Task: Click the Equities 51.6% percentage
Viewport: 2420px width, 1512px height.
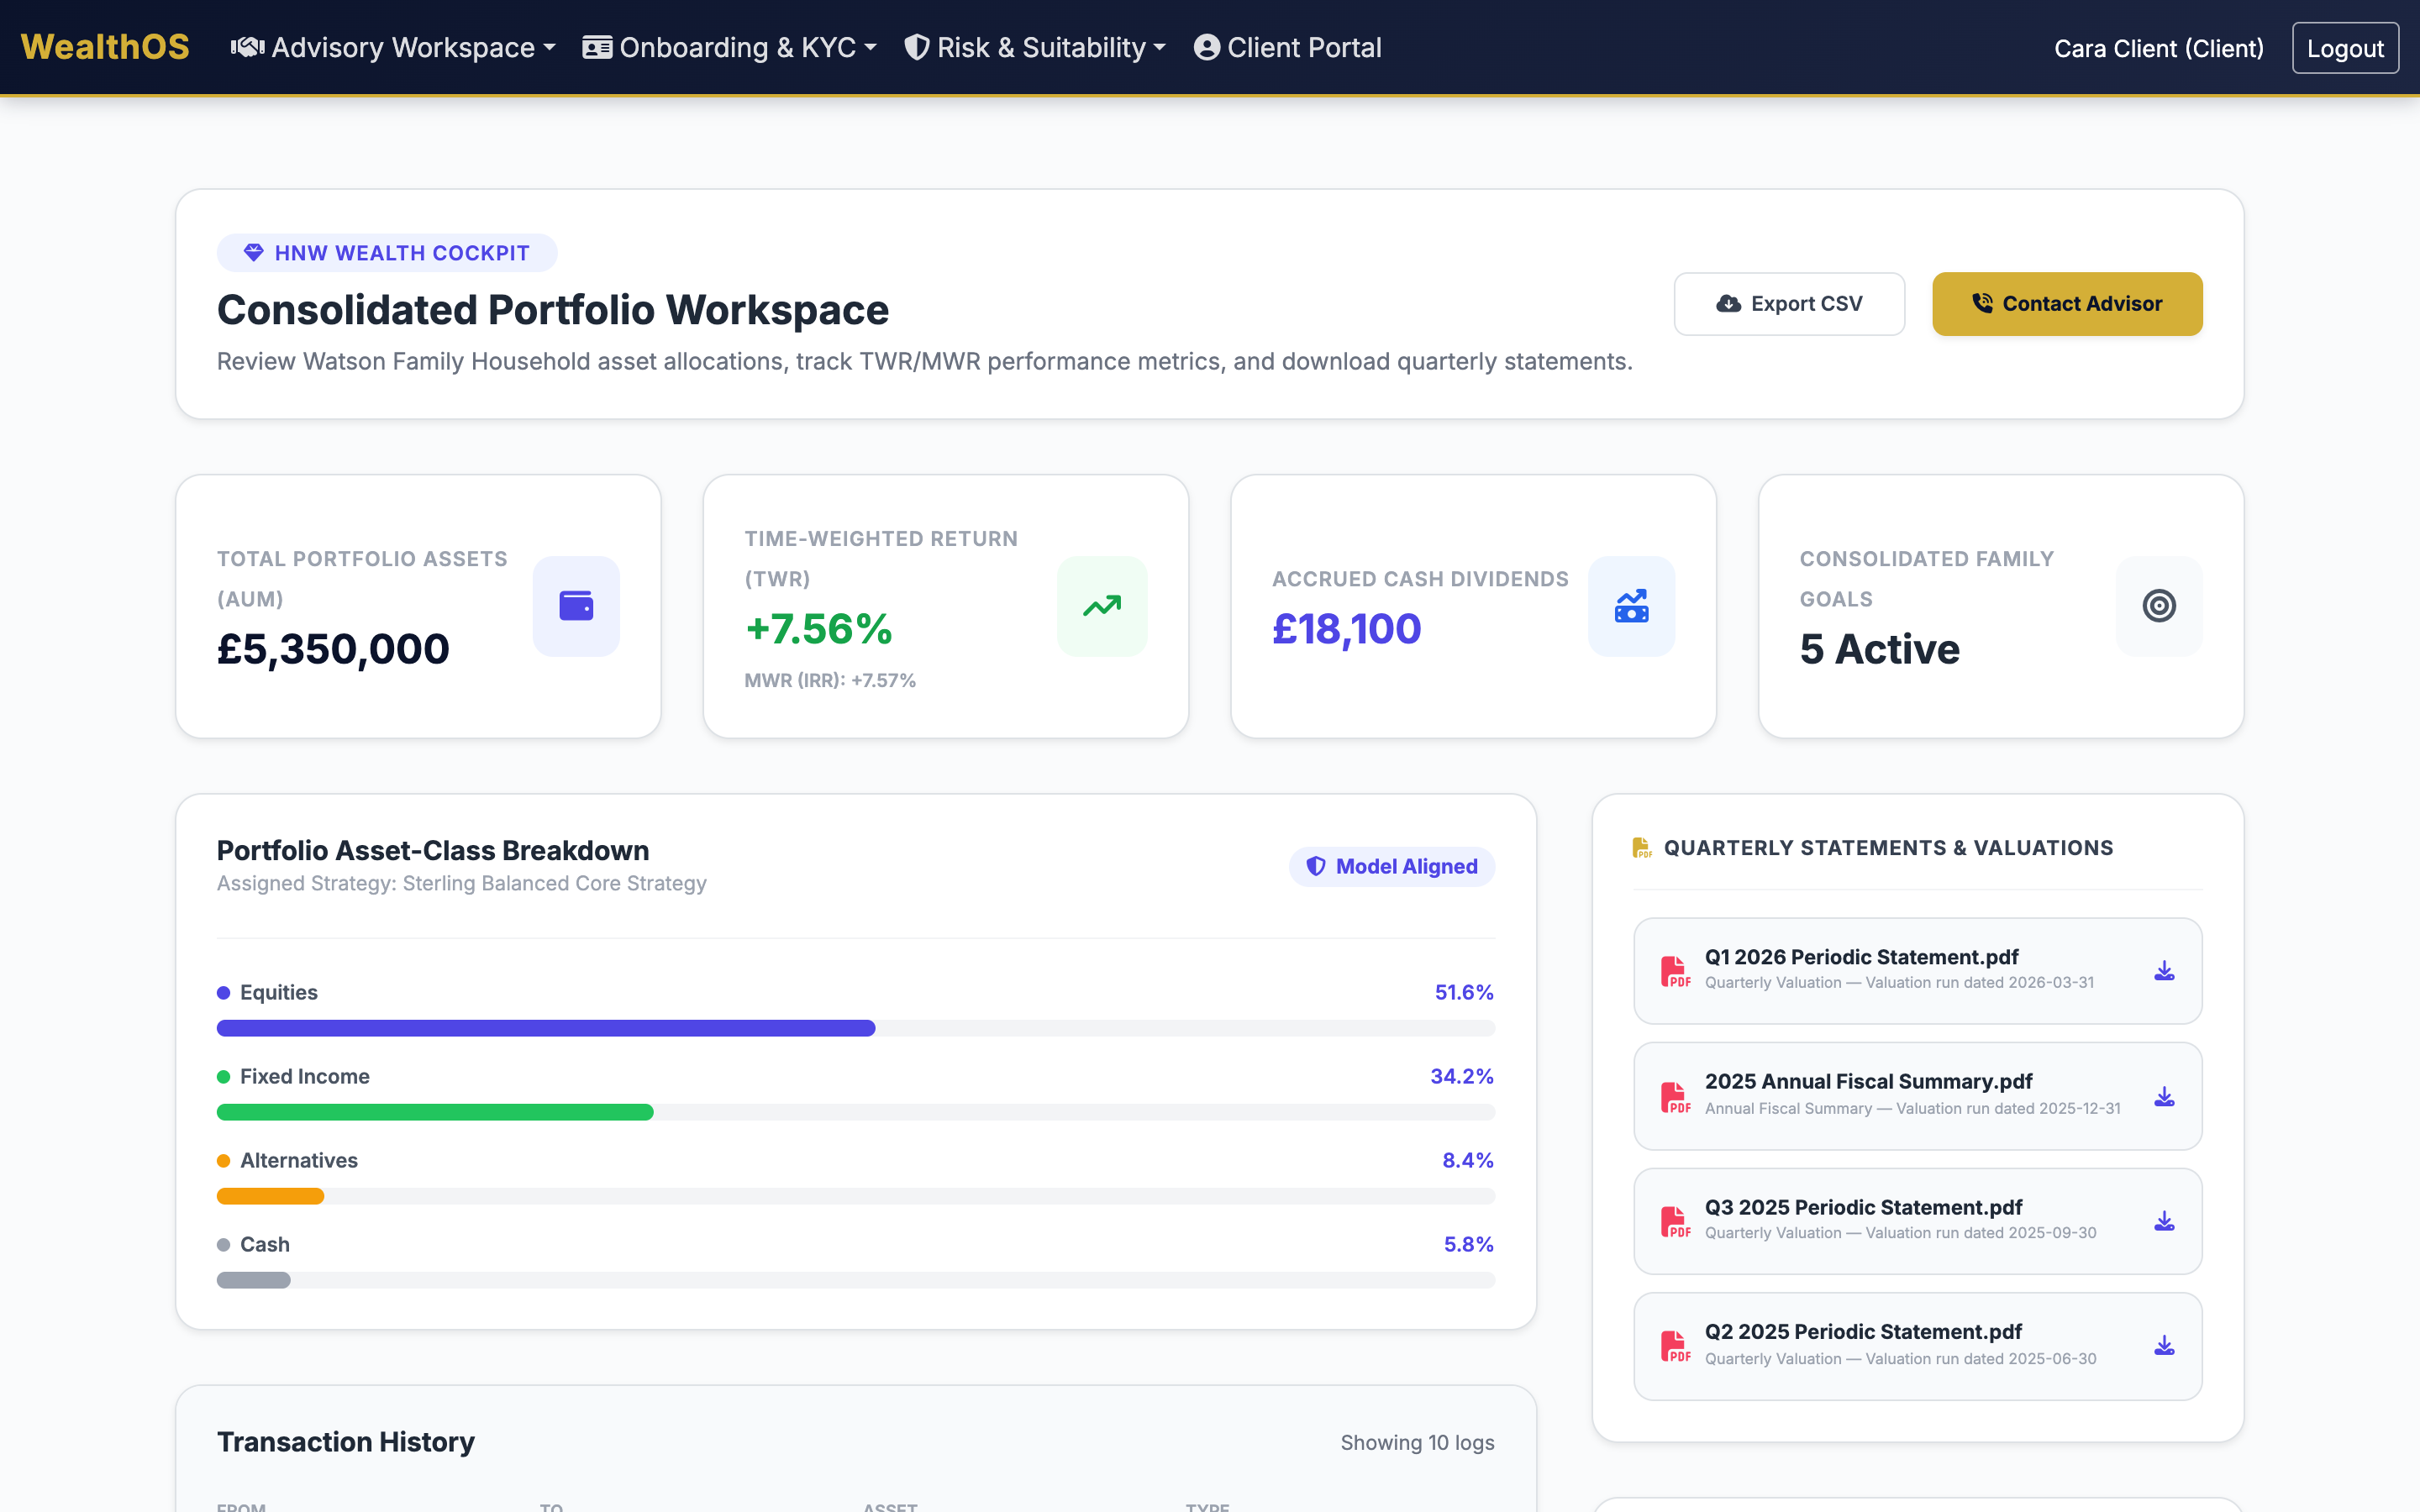Action: [x=1464, y=992]
